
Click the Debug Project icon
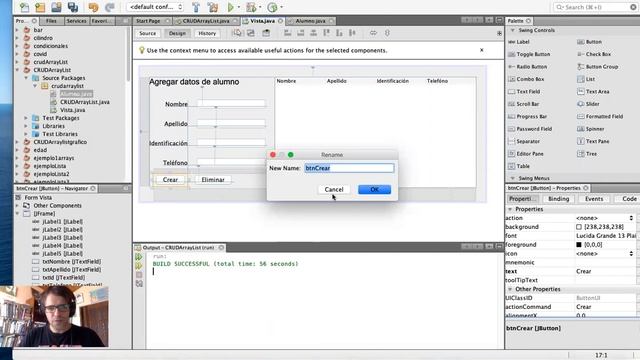coord(251,7)
